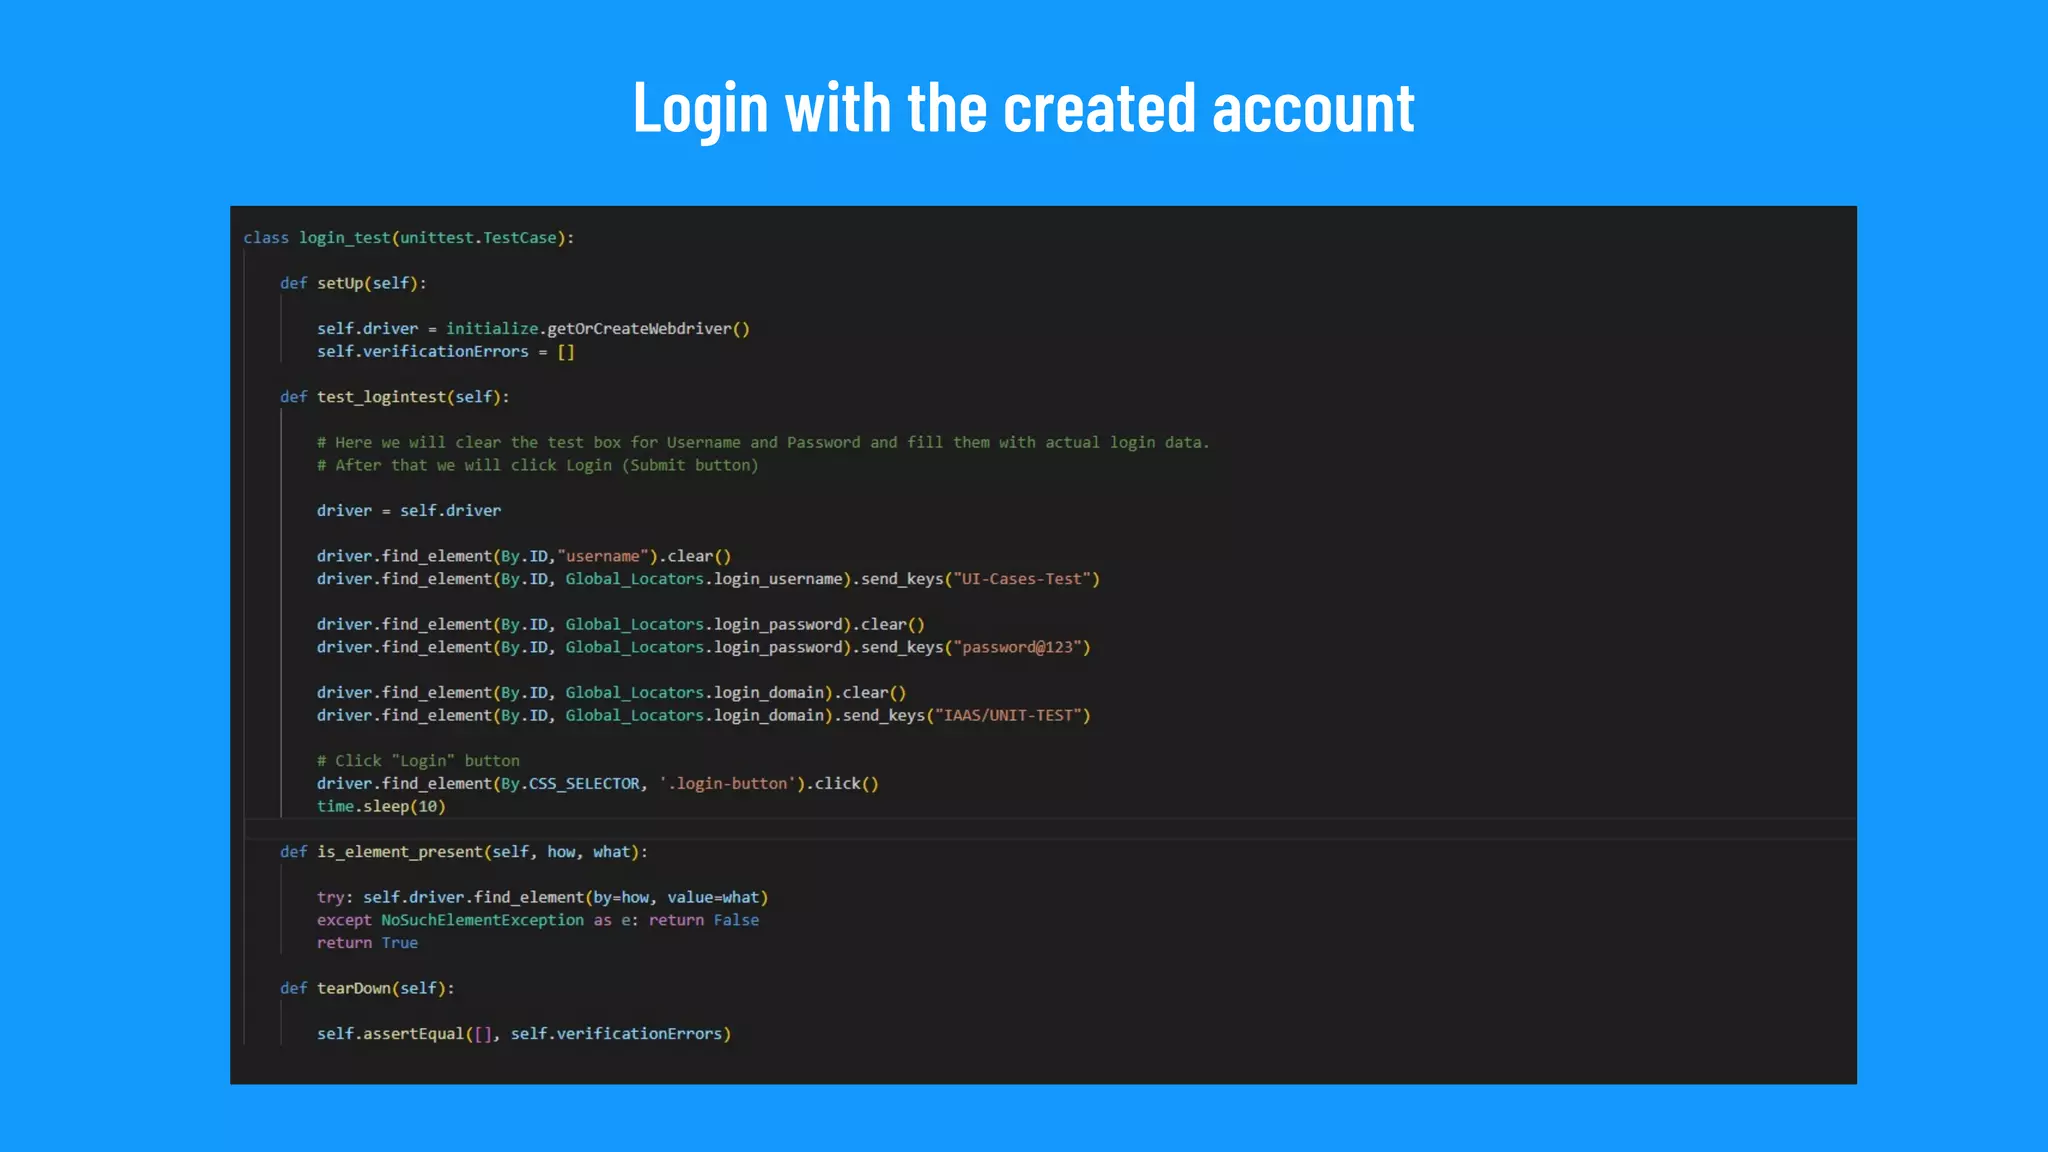This screenshot has height=1152, width=2048.
Task: Click the 'self.verificationErrors = []' line
Action: click(446, 351)
